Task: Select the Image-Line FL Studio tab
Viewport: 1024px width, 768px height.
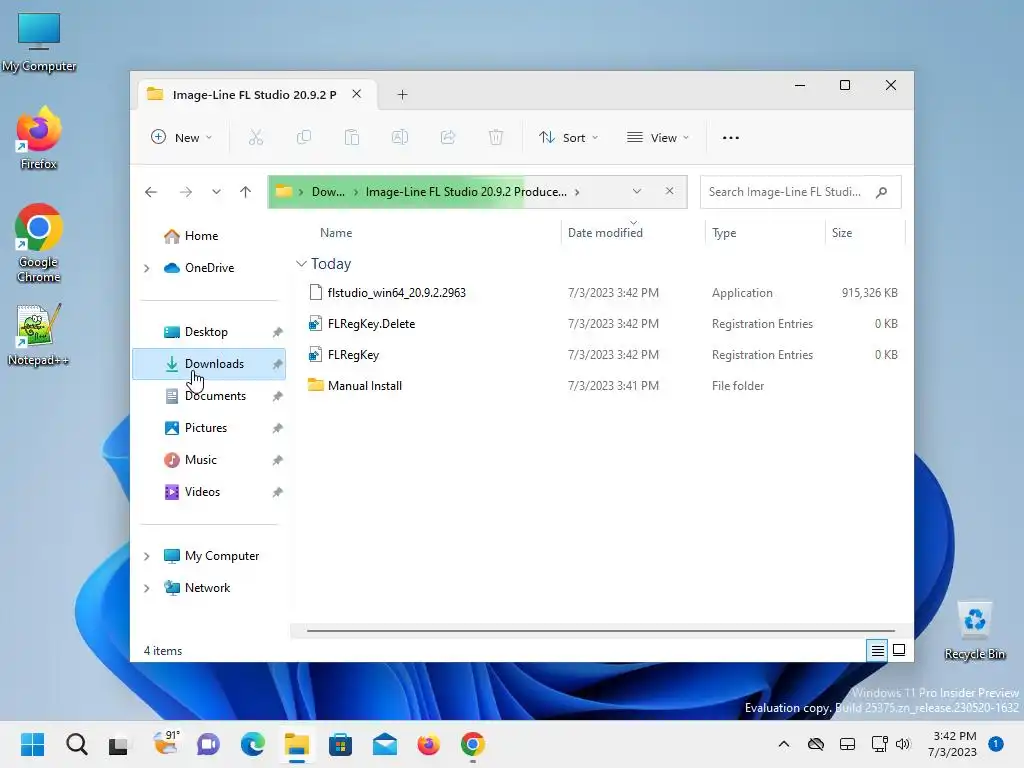Action: coord(255,95)
